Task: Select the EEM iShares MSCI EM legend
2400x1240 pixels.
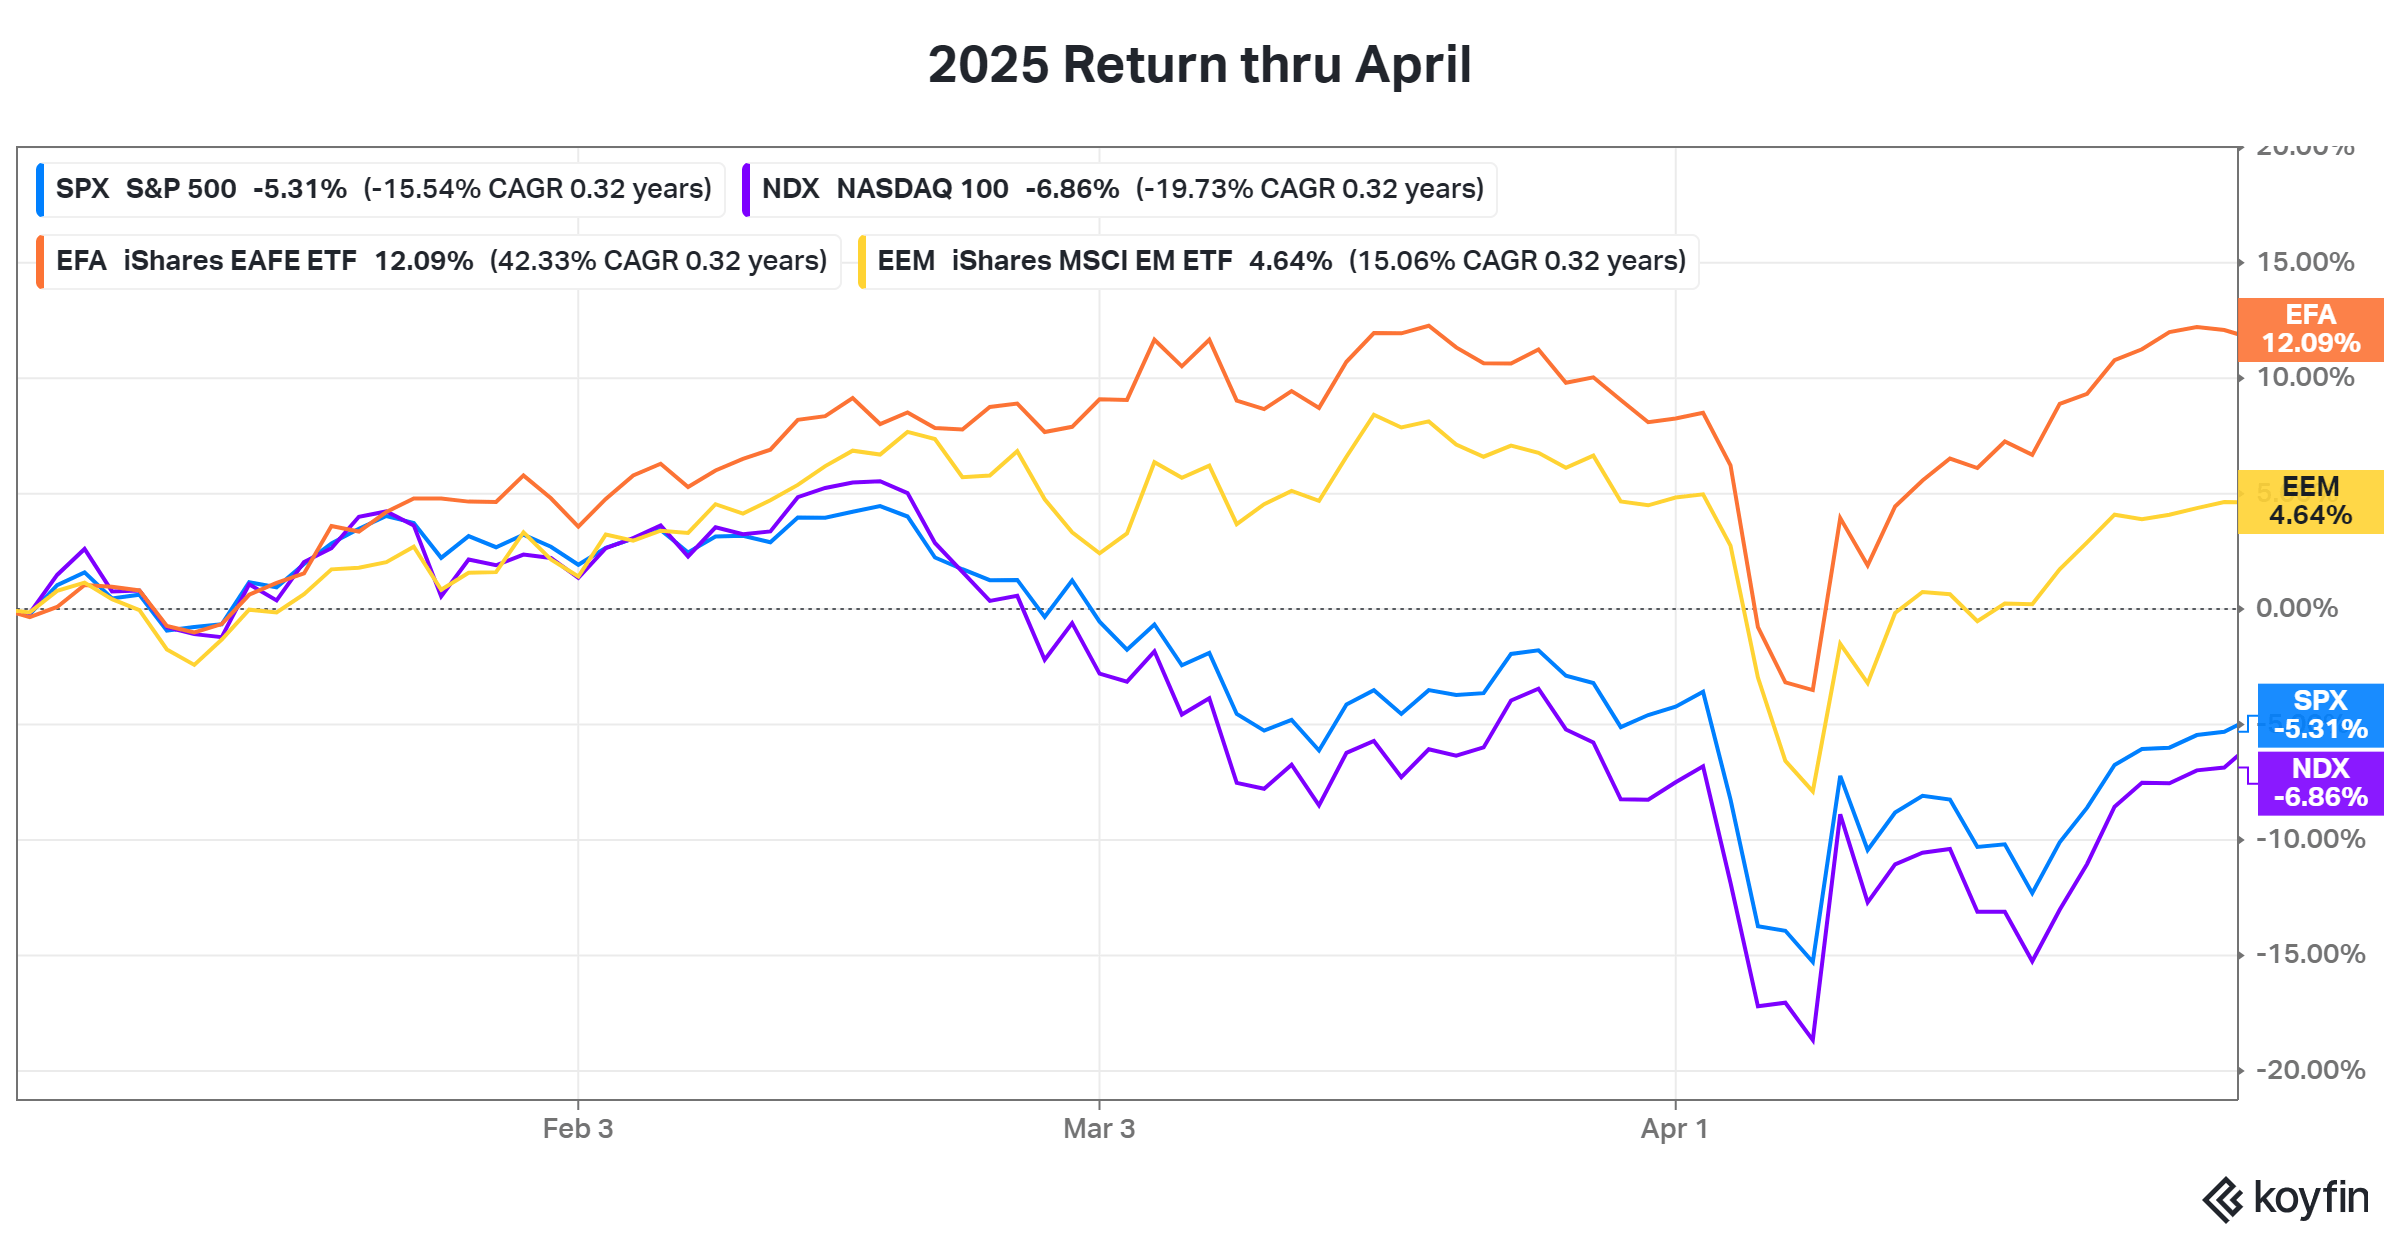Action: pos(1281,261)
